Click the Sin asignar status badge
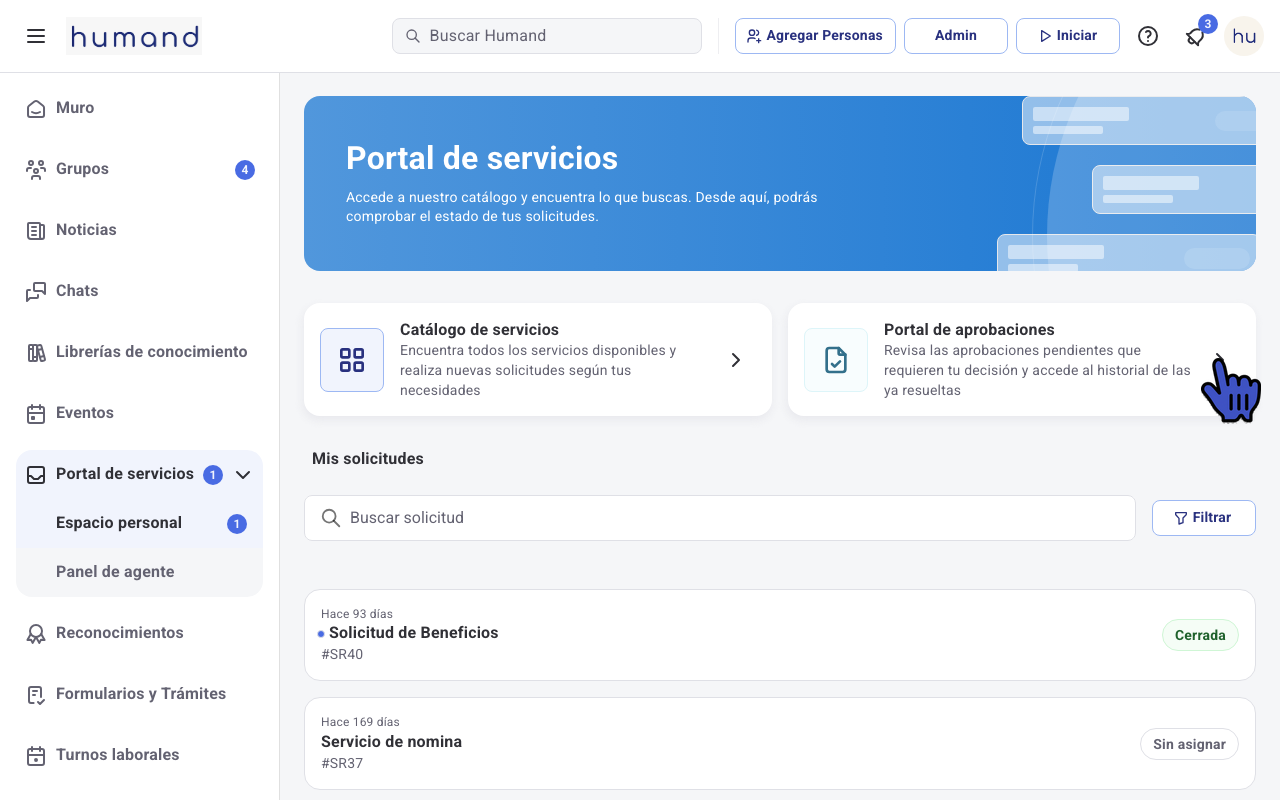The height and width of the screenshot is (800, 1280). point(1189,744)
